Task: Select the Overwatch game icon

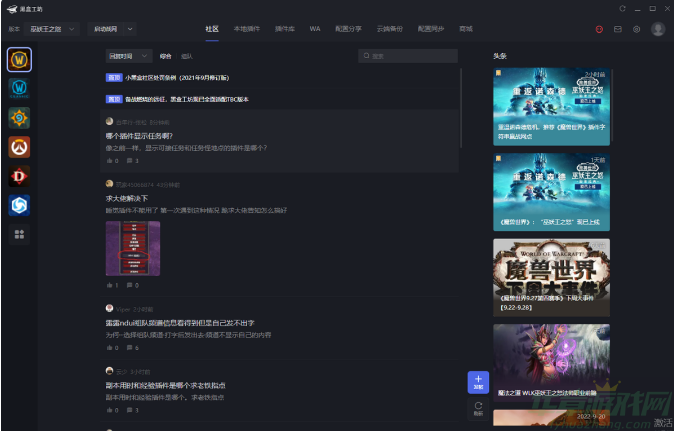Action: pos(19,147)
